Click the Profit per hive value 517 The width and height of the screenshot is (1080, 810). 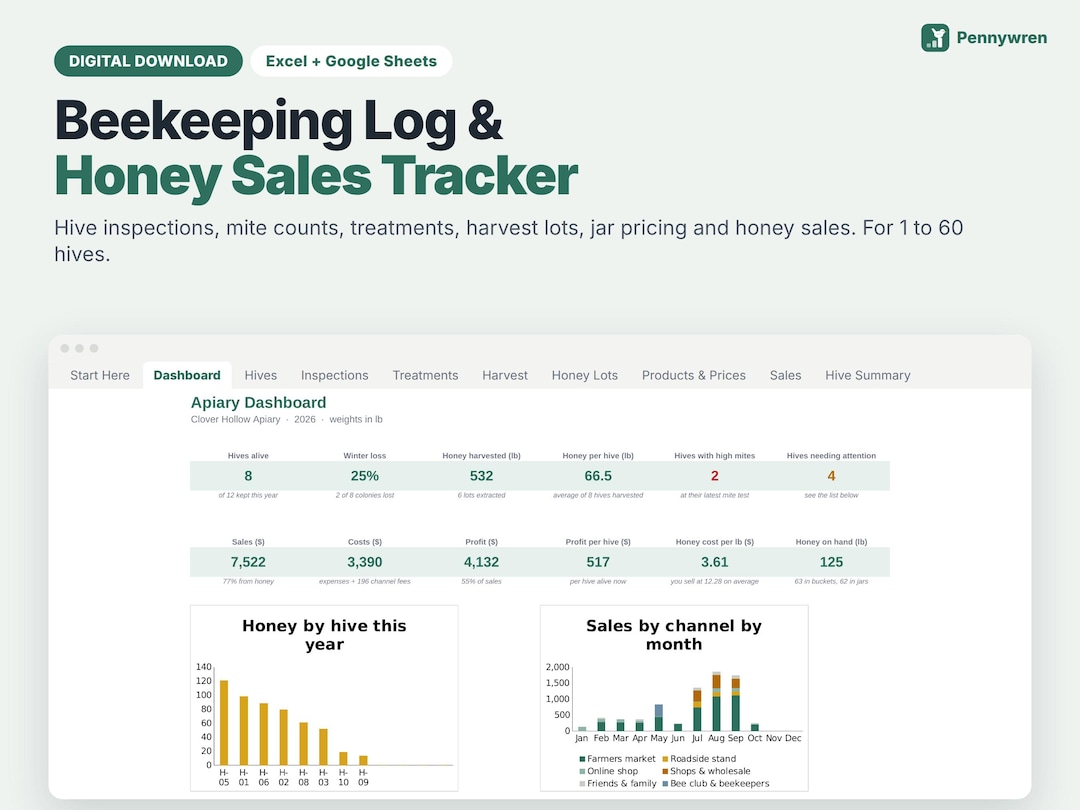[x=598, y=562]
